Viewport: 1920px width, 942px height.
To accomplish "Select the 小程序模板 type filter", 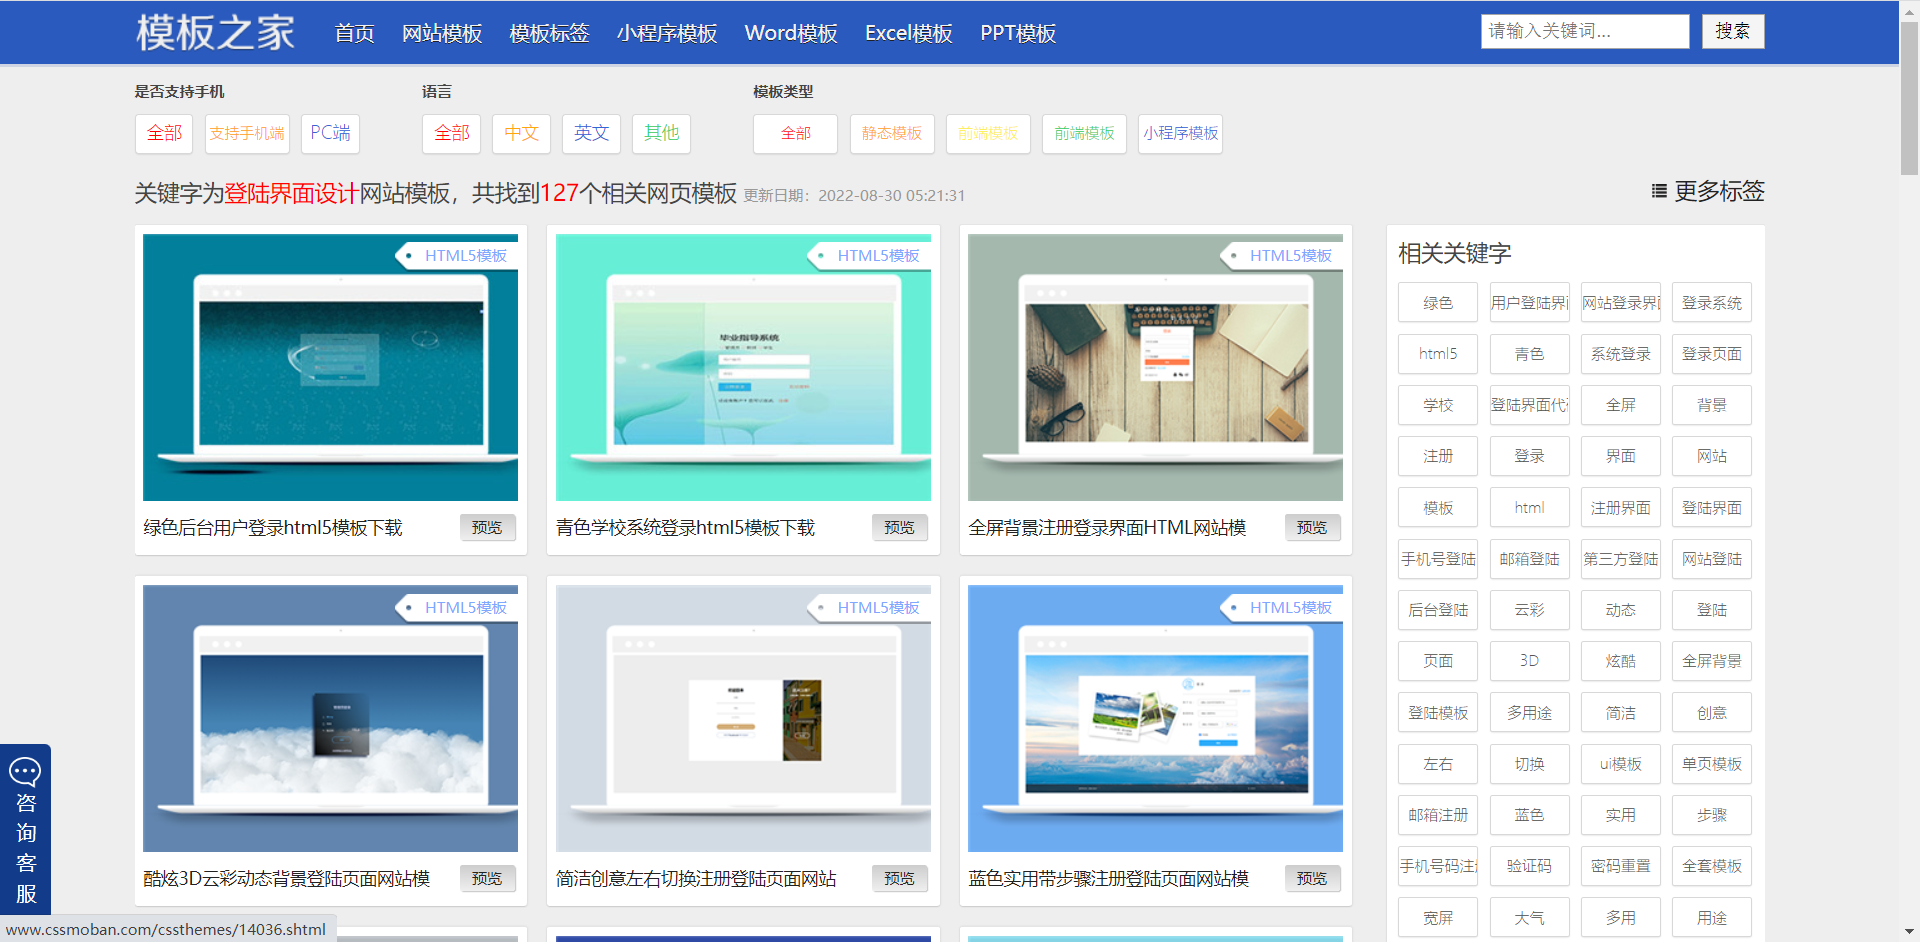I will tap(1180, 133).
